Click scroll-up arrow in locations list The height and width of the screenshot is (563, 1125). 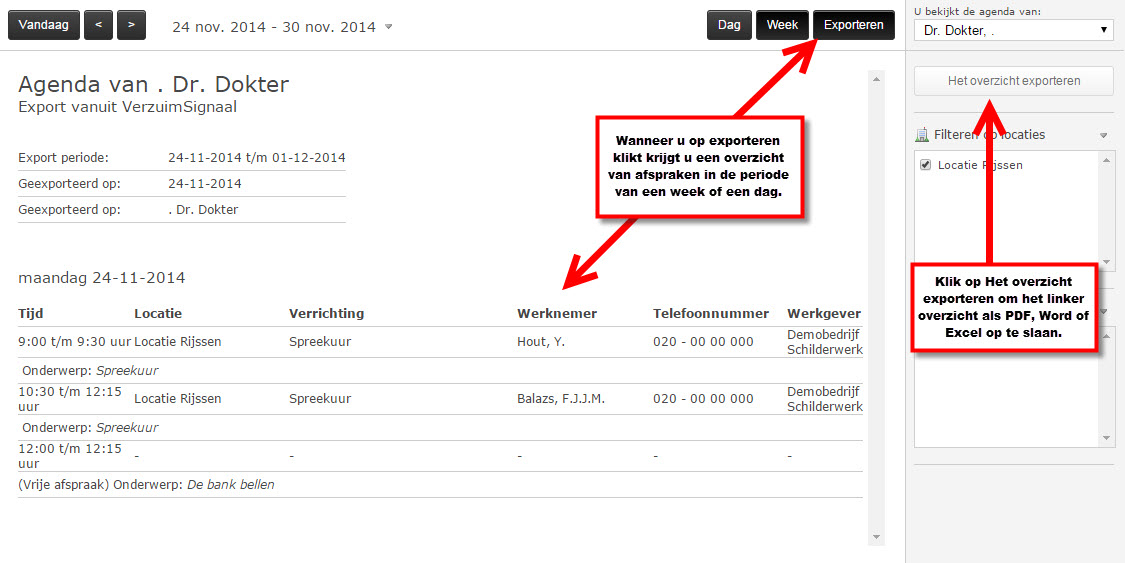1106,159
